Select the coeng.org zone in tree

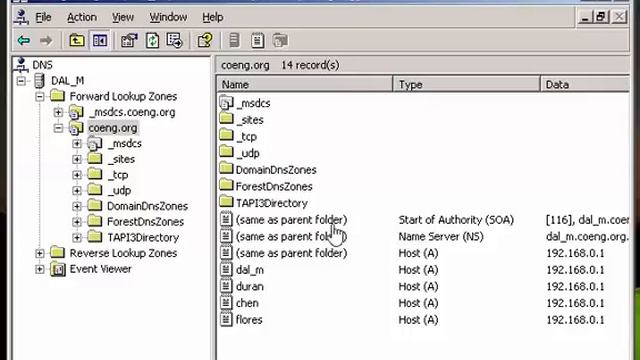(113, 128)
